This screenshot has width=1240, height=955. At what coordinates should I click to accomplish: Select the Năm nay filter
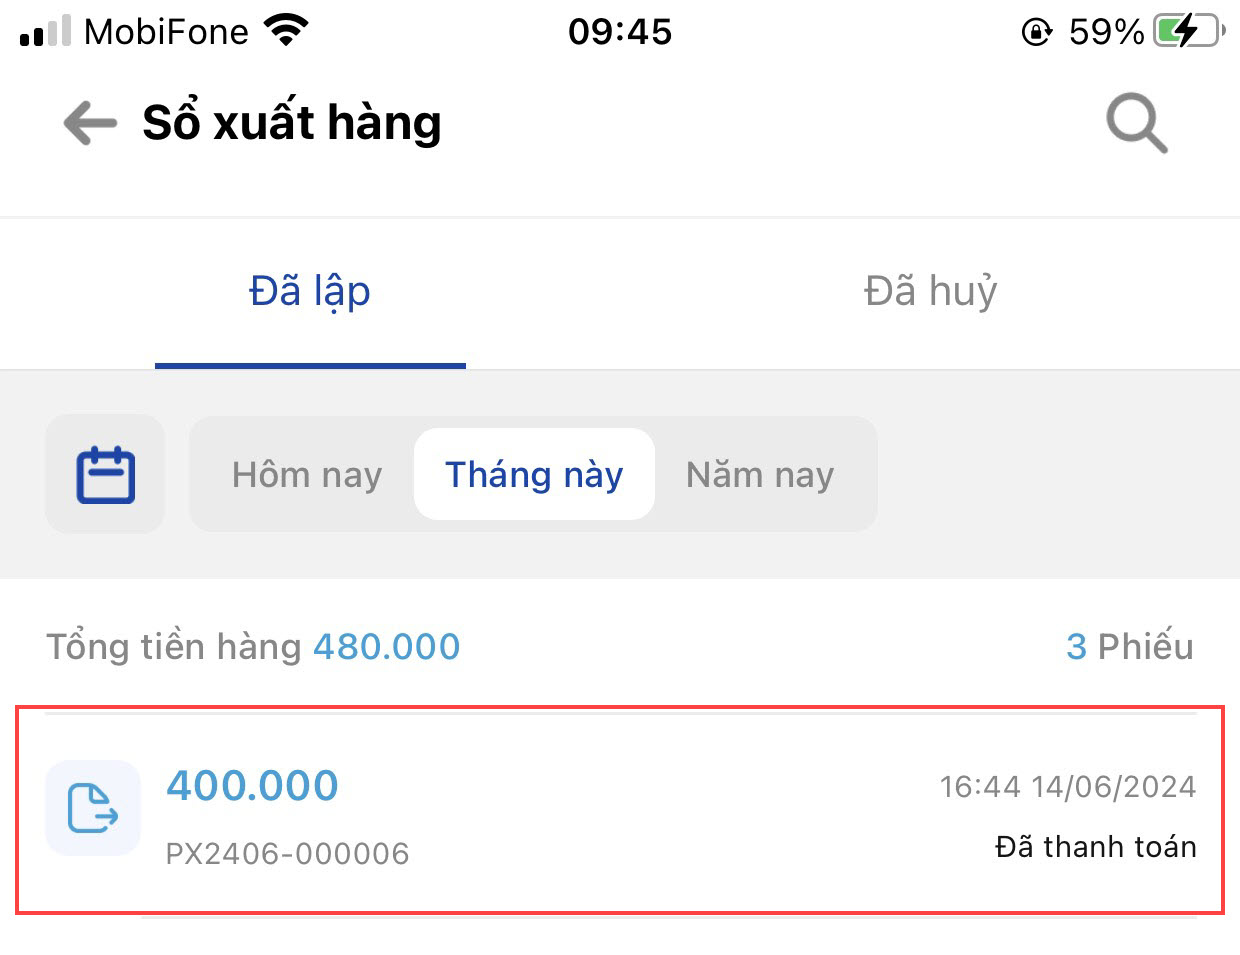(760, 474)
